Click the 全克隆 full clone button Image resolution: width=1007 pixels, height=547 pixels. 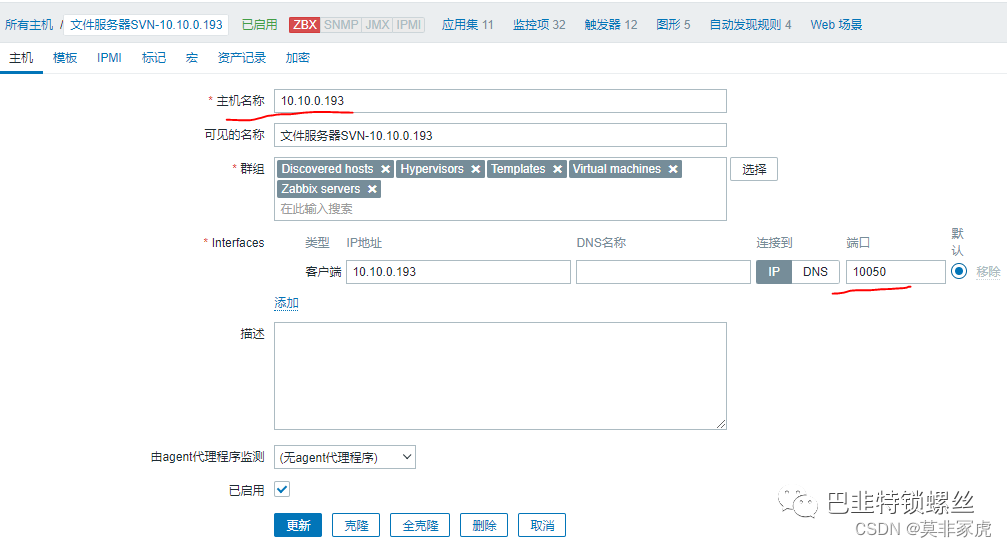(x=420, y=525)
